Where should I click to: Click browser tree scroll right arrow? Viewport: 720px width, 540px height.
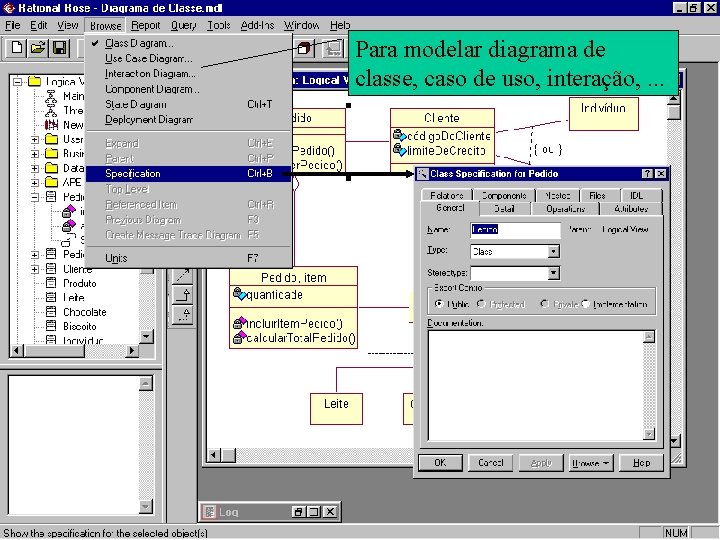pos(132,351)
